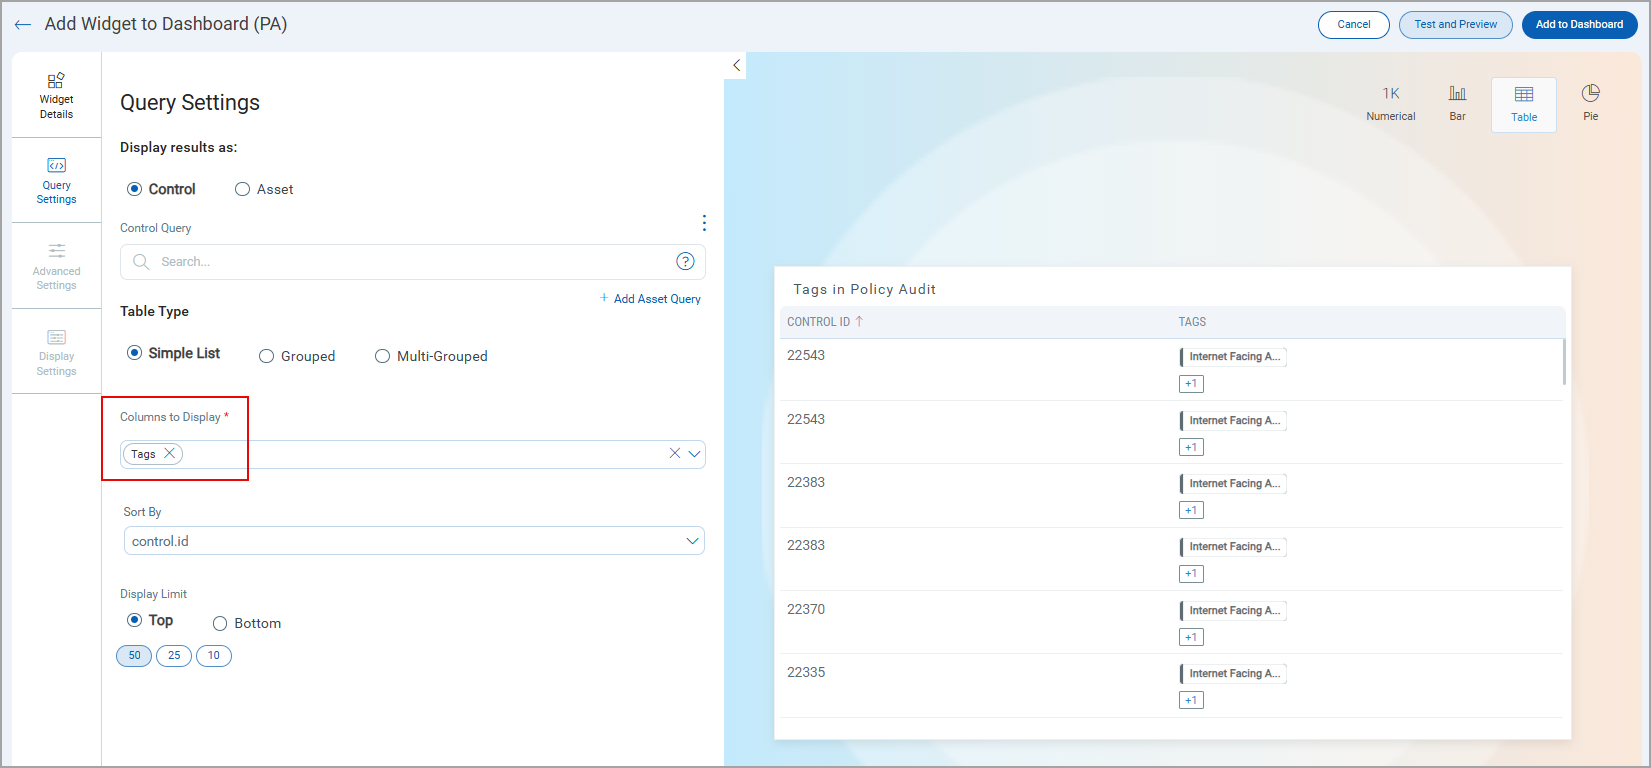Click Add to Dashboard button
Image resolution: width=1651 pixels, height=768 pixels.
(x=1580, y=25)
